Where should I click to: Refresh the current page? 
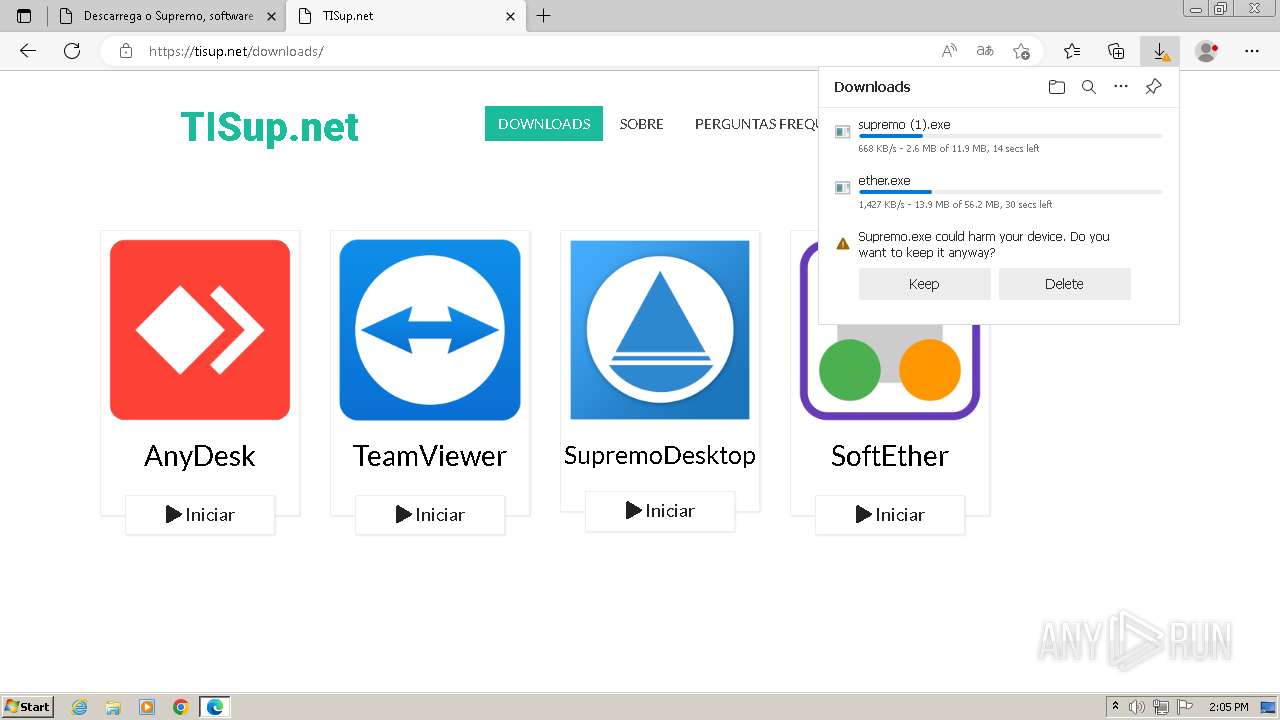click(x=72, y=51)
